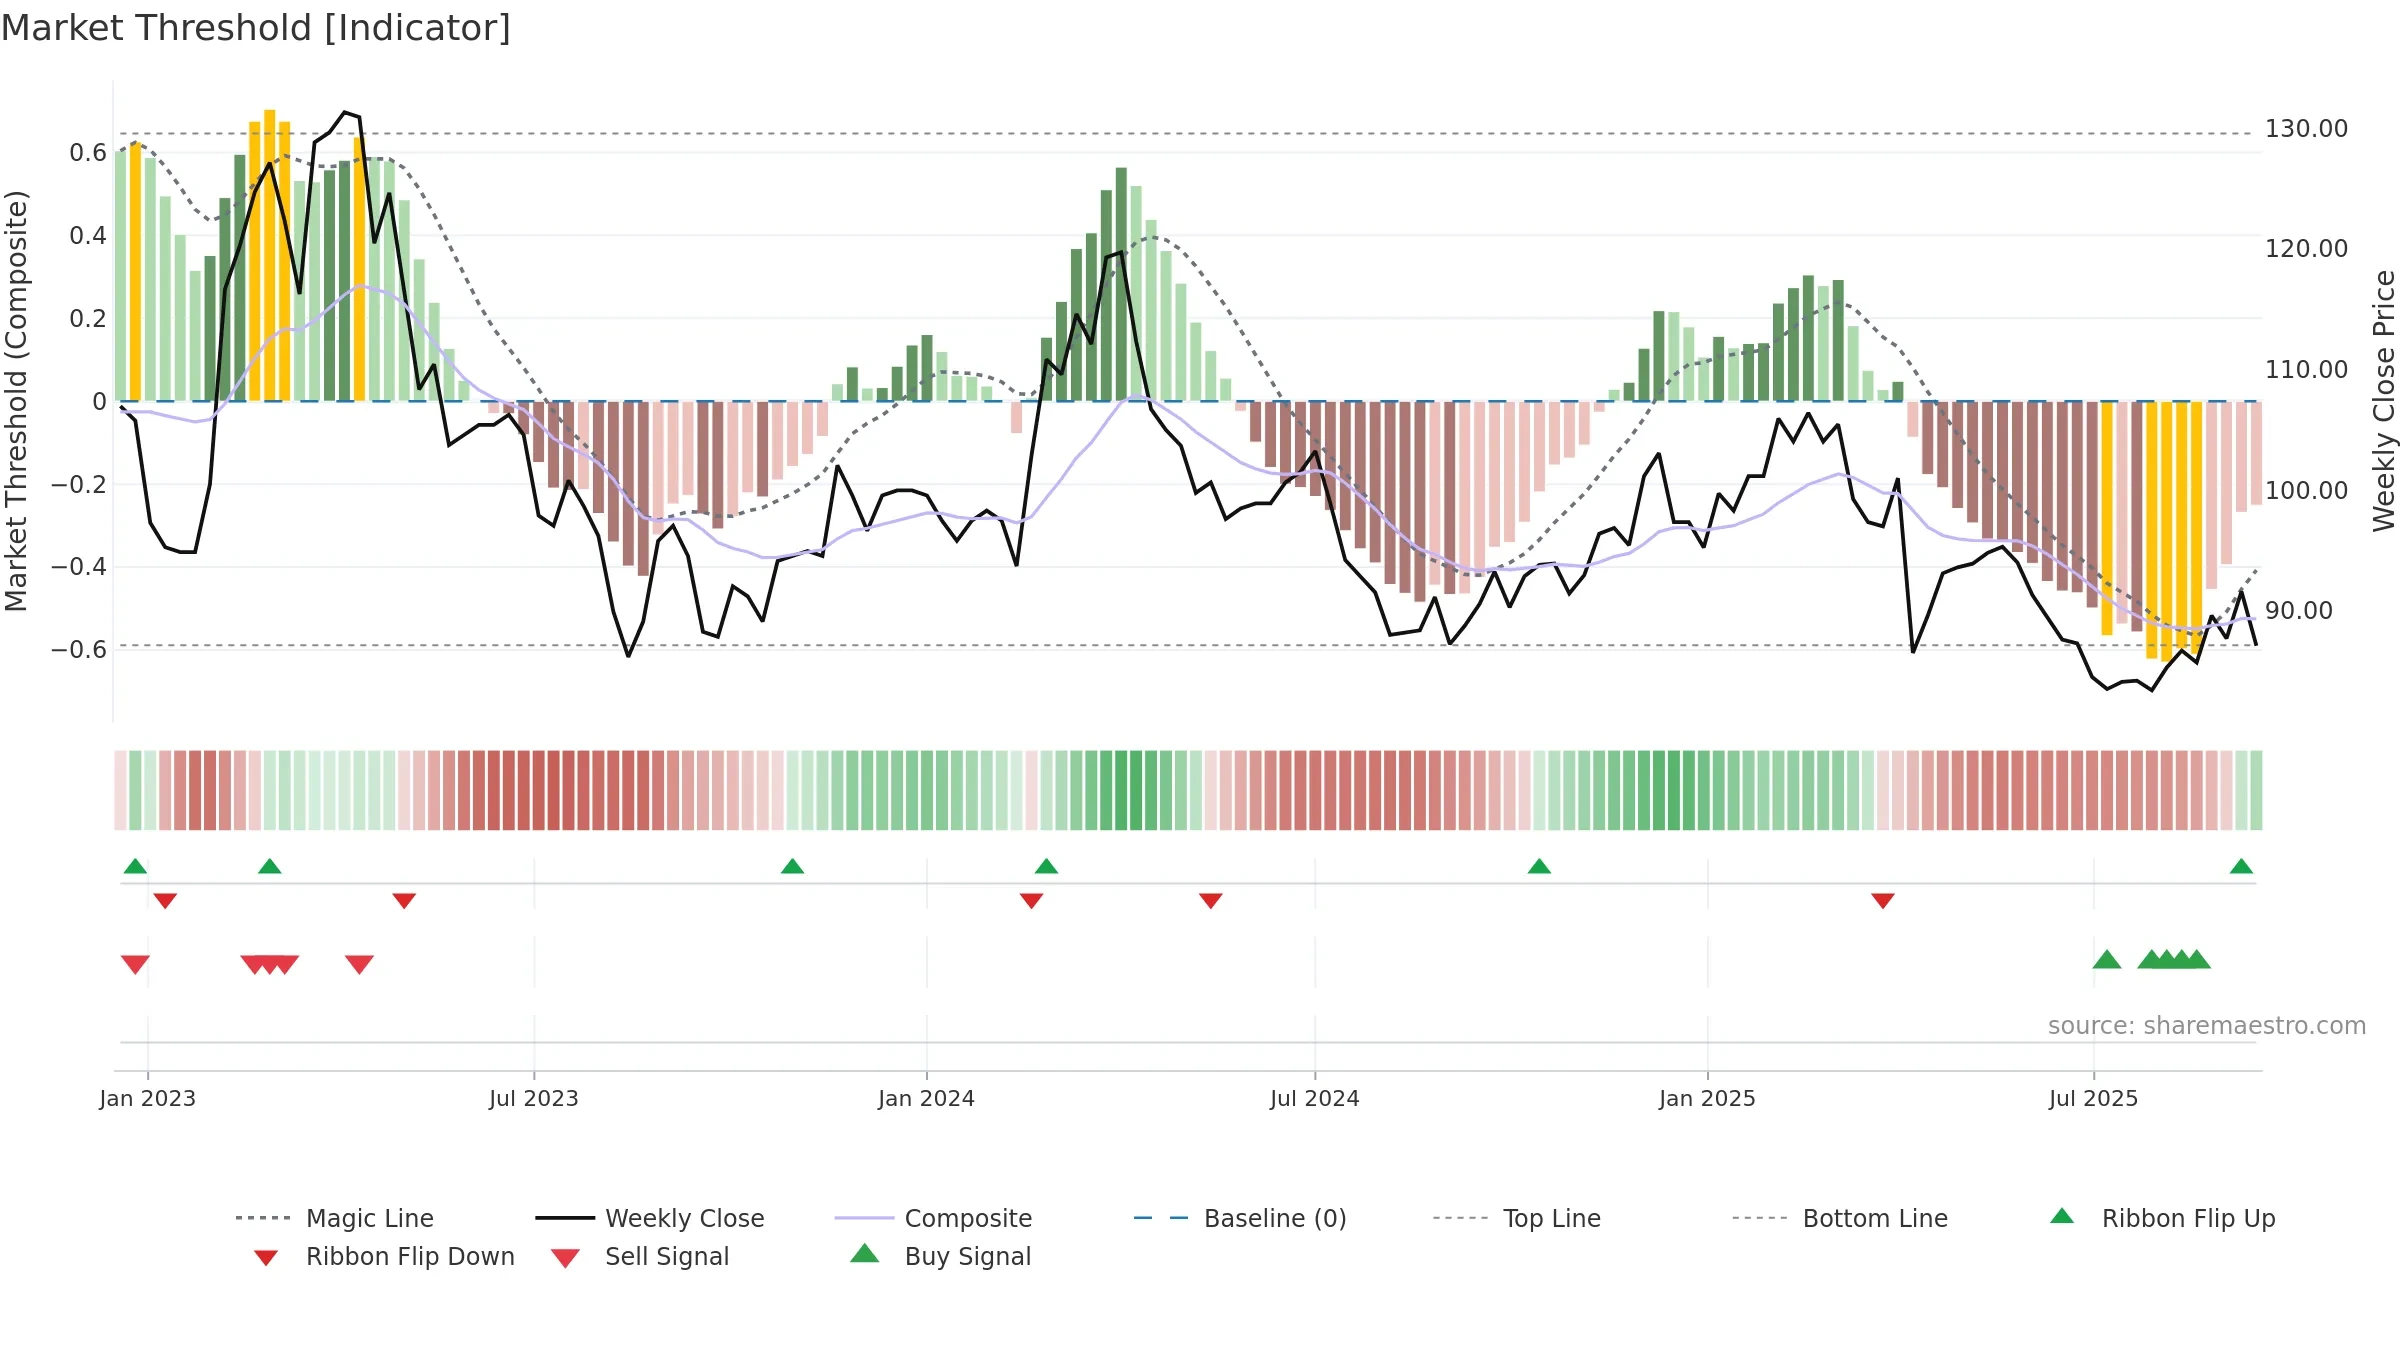
Task: Click the Jul 2025 x-axis label
Action: [x=2094, y=1098]
